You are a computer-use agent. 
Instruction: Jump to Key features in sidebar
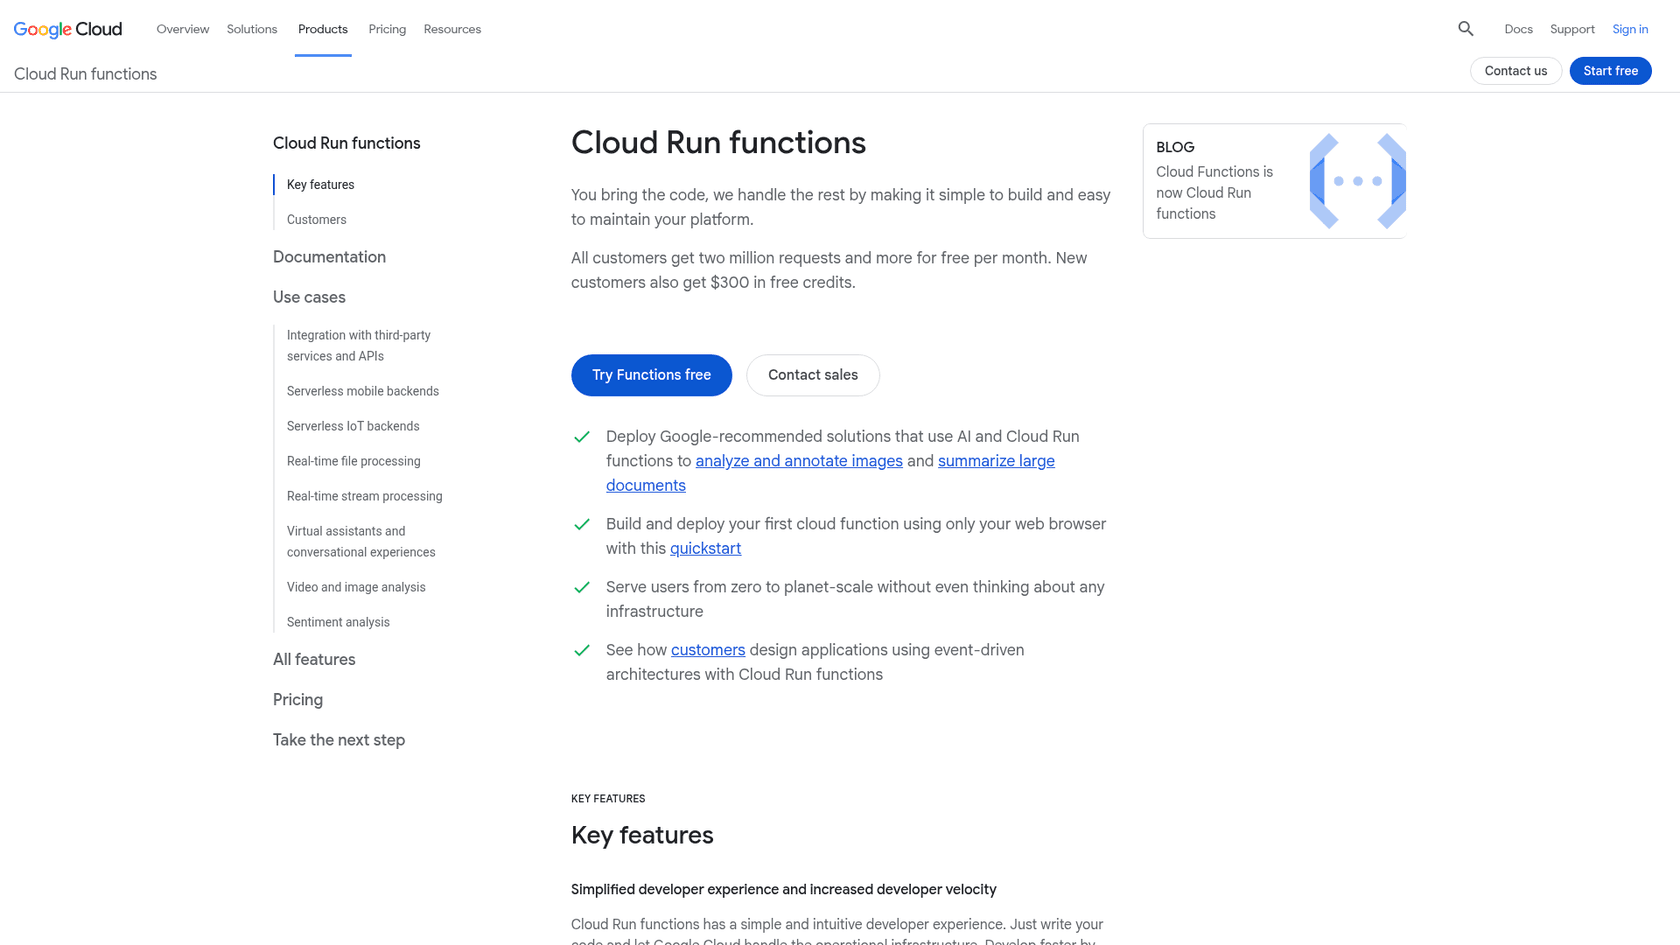(x=320, y=185)
